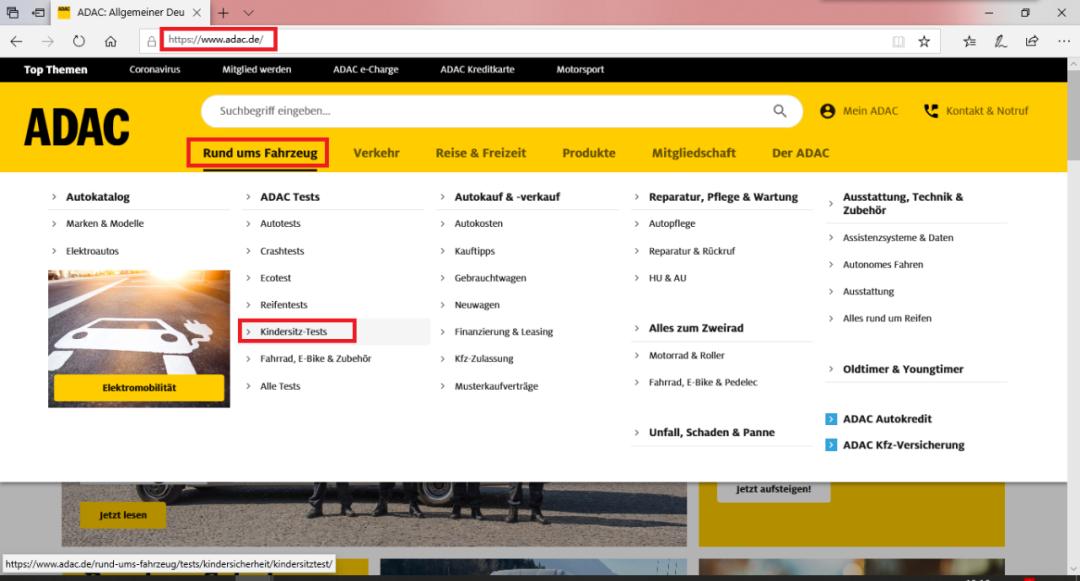Open browser settings and more menu
Screen dimensions: 1080x581
coord(1063,41)
